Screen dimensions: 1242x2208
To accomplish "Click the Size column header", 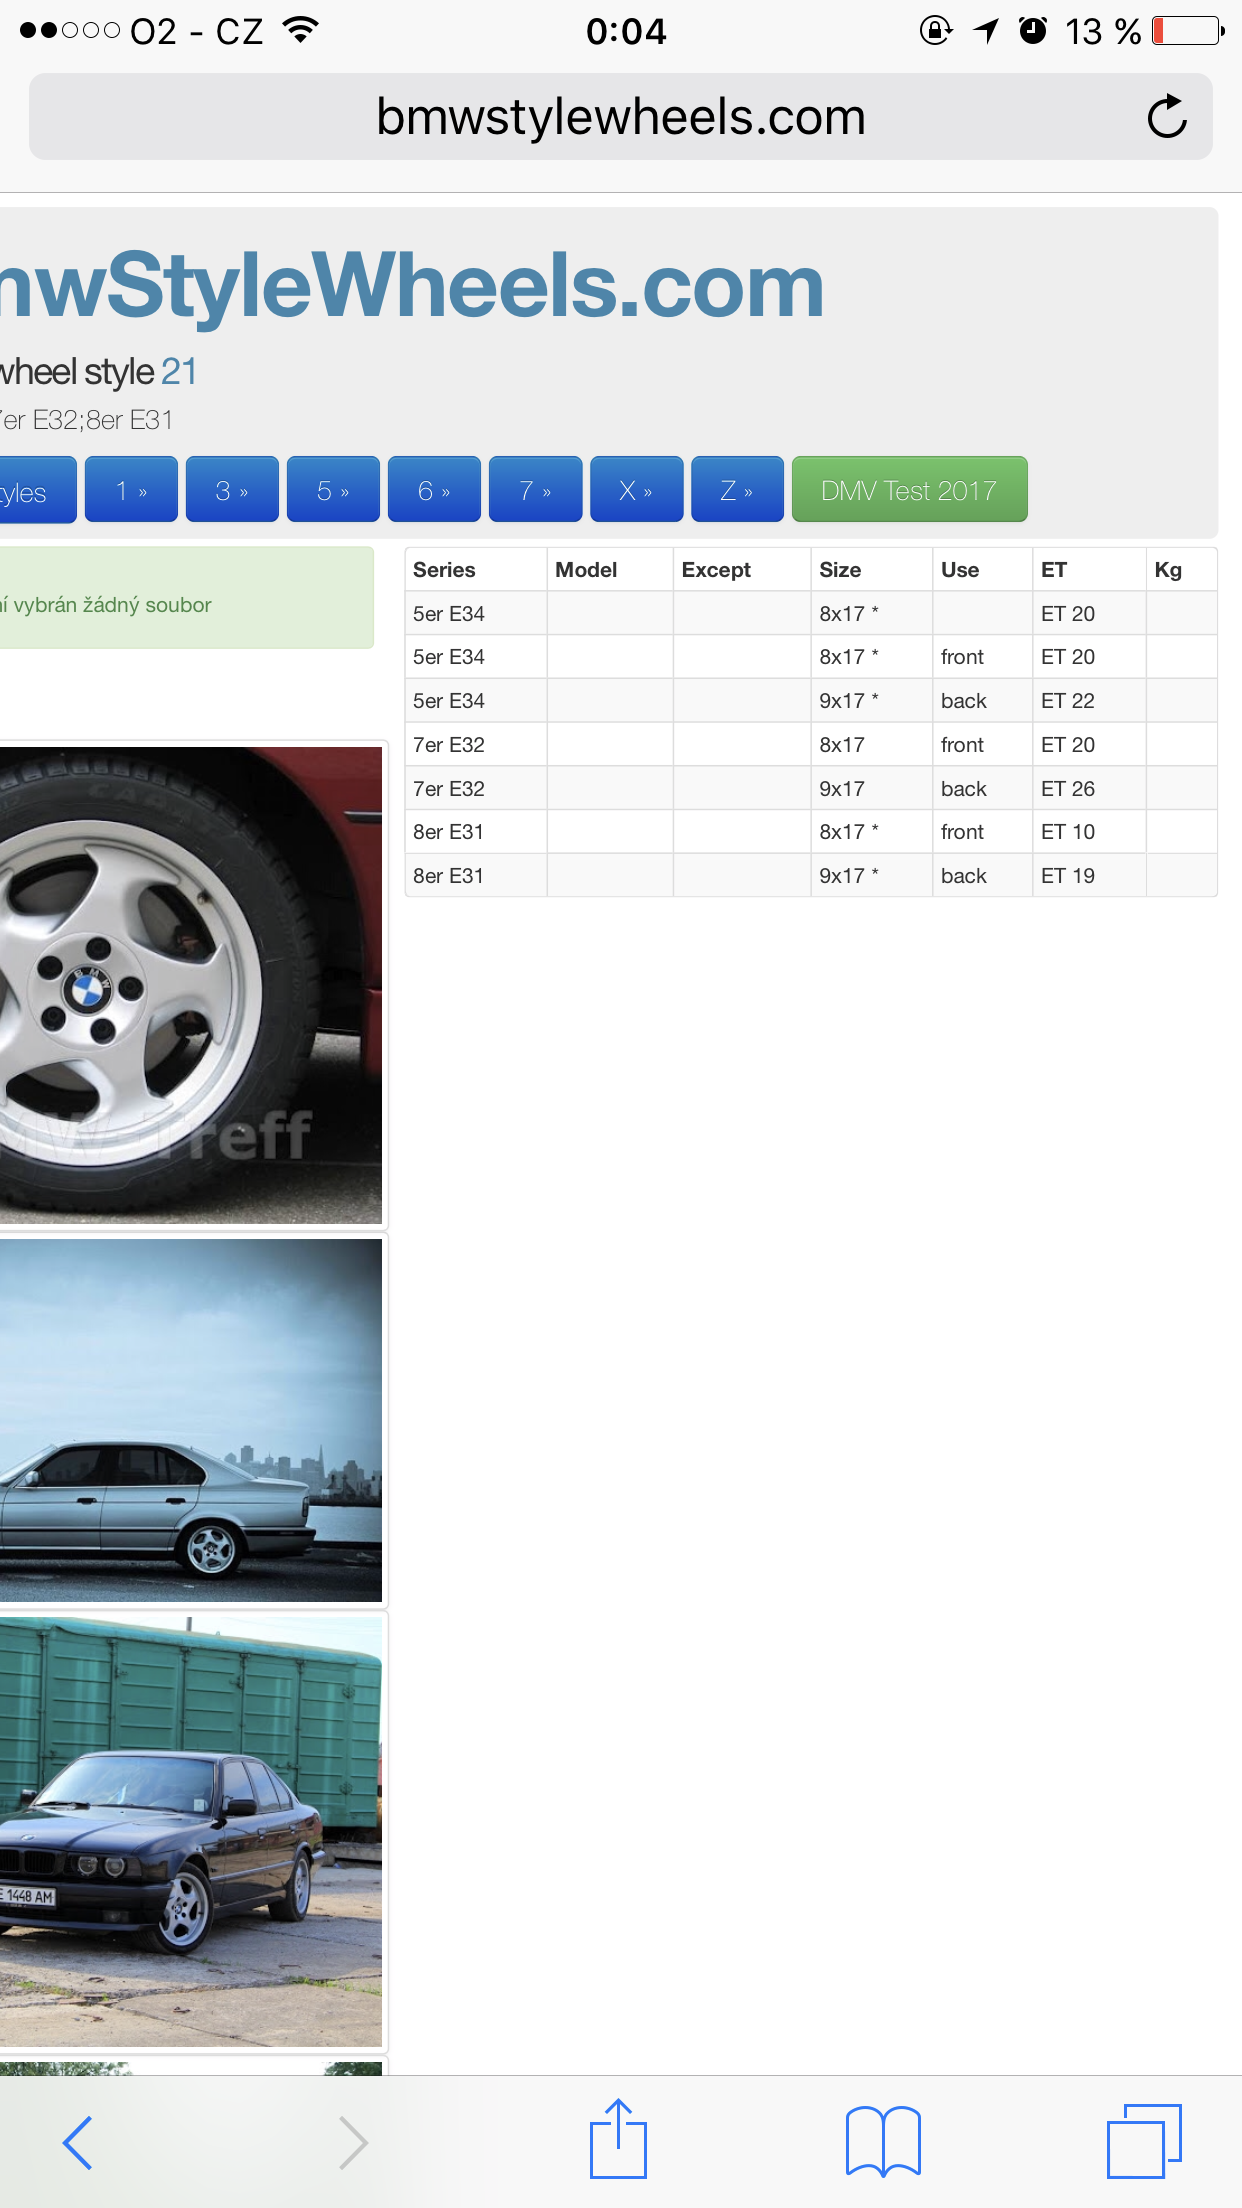I will point(871,570).
